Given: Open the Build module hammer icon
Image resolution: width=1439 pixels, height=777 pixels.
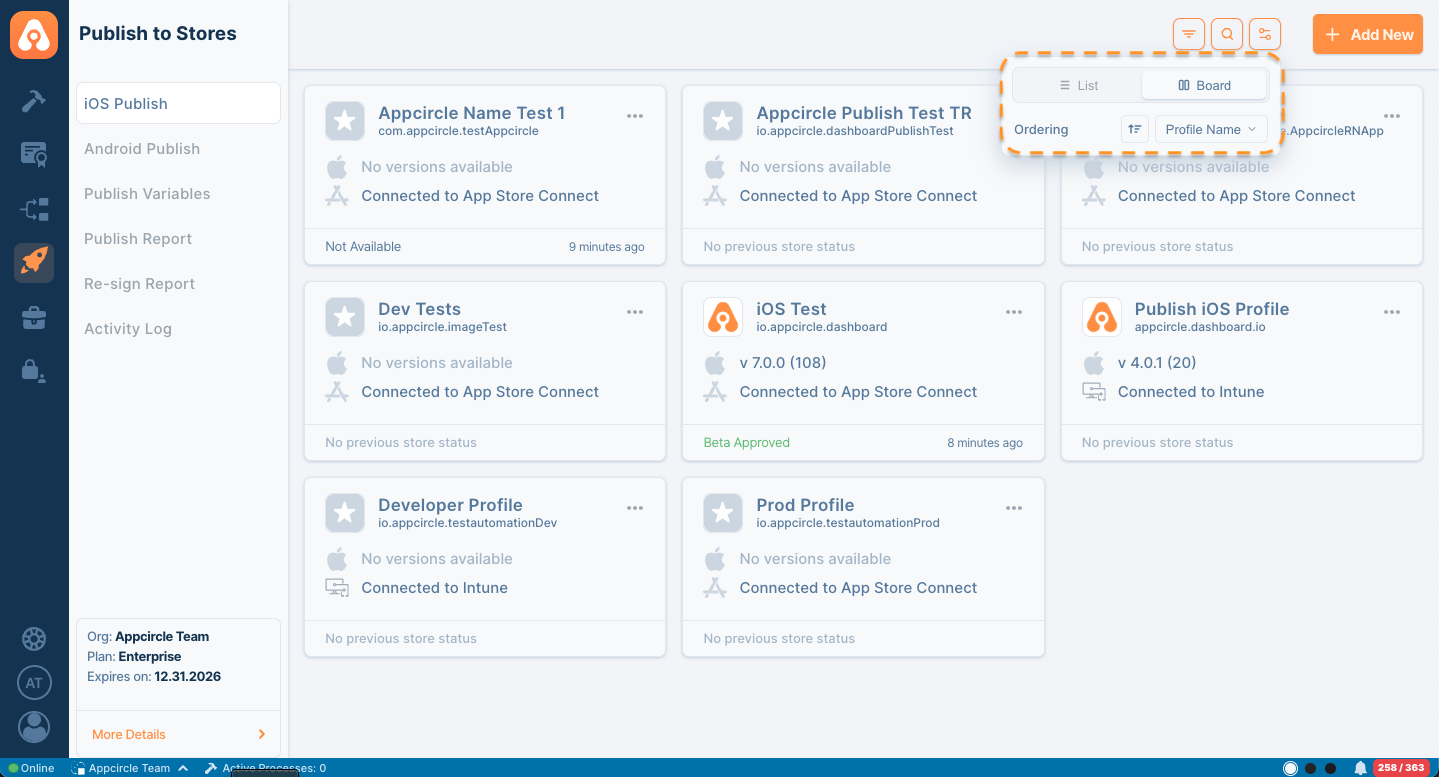Looking at the screenshot, I should [34, 101].
